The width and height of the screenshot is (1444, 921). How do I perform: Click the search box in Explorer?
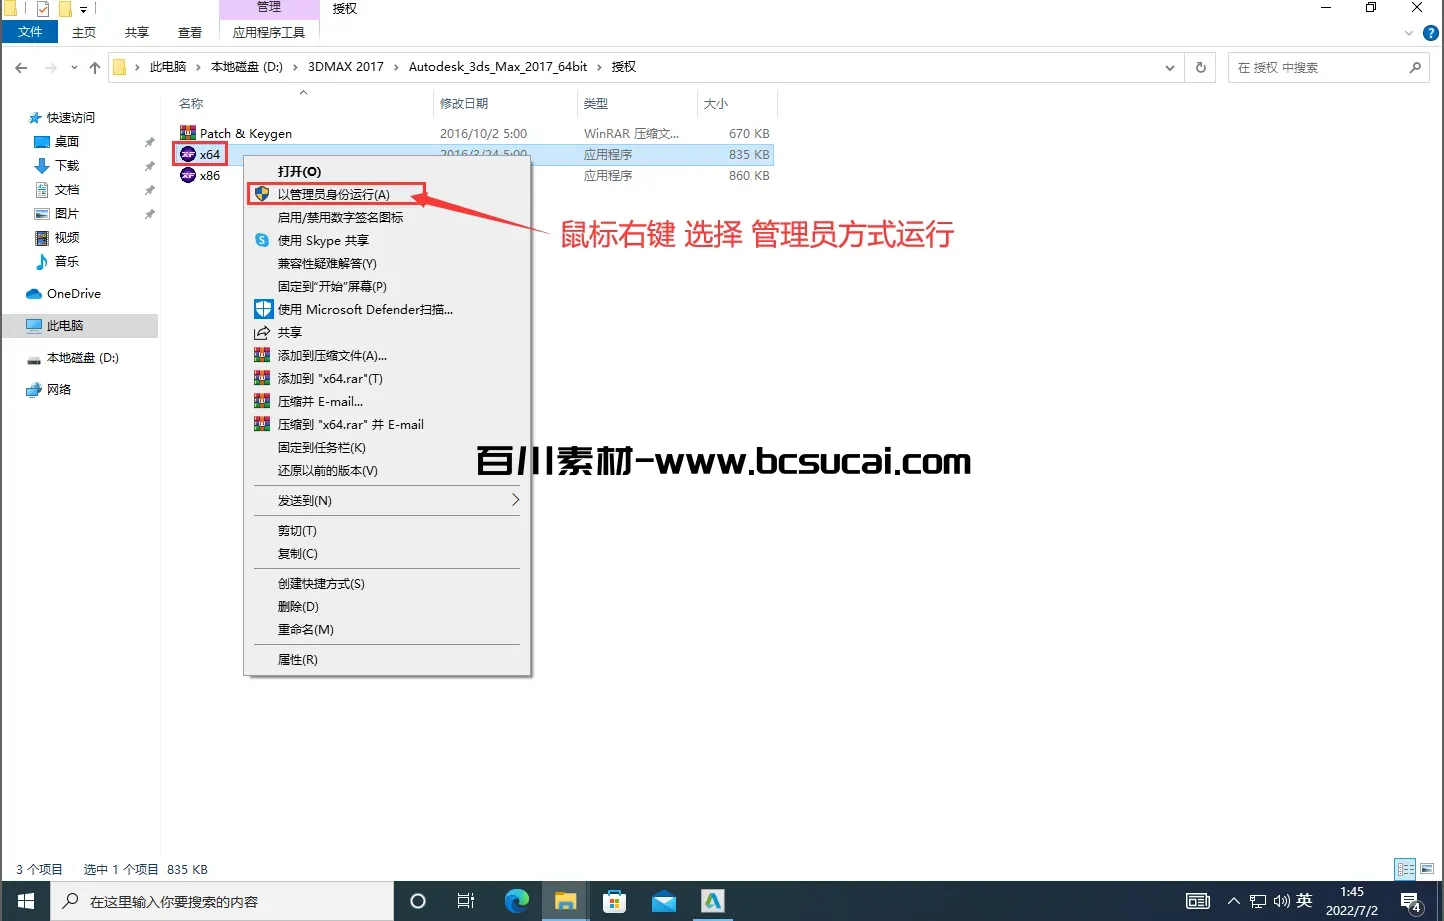pyautogui.click(x=1327, y=67)
